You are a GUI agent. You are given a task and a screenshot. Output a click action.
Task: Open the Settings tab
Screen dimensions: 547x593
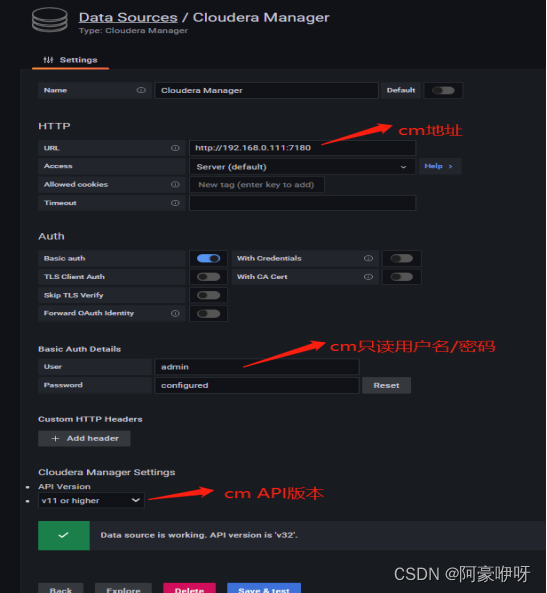click(x=71, y=60)
